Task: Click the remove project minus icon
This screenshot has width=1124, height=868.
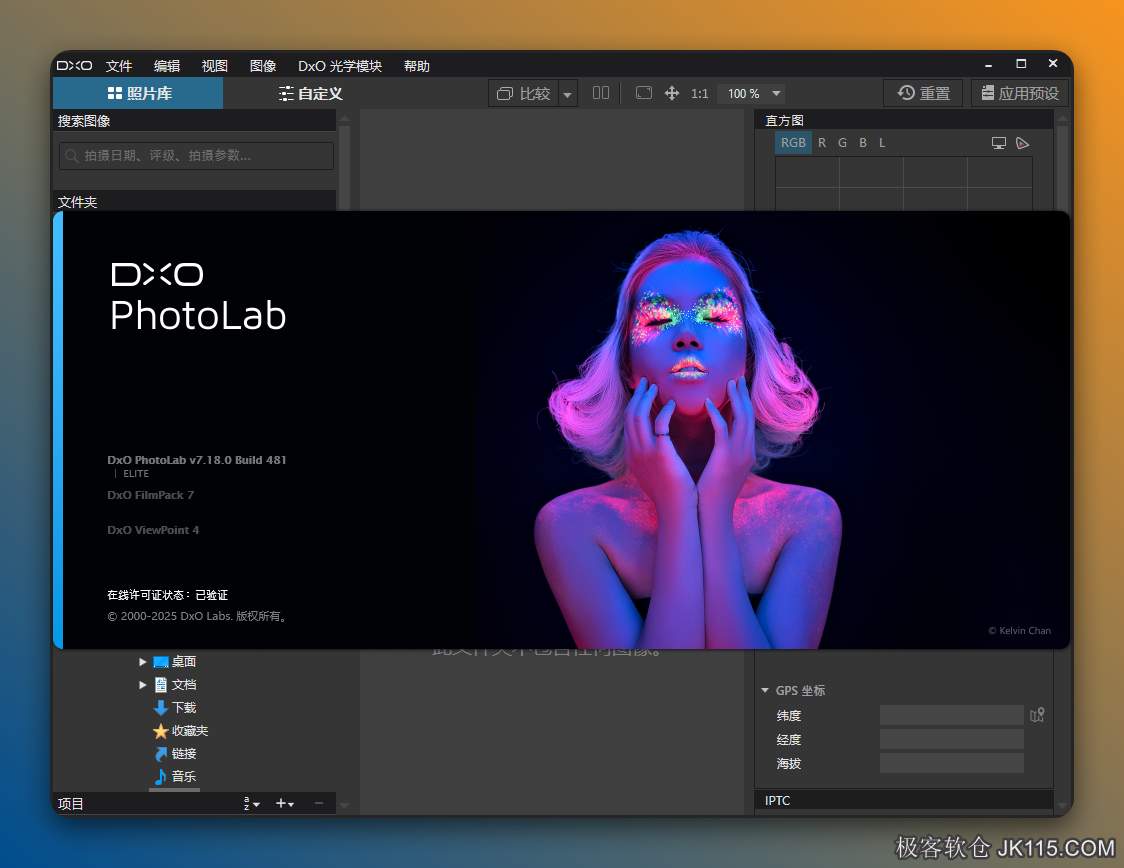Action: [319, 803]
